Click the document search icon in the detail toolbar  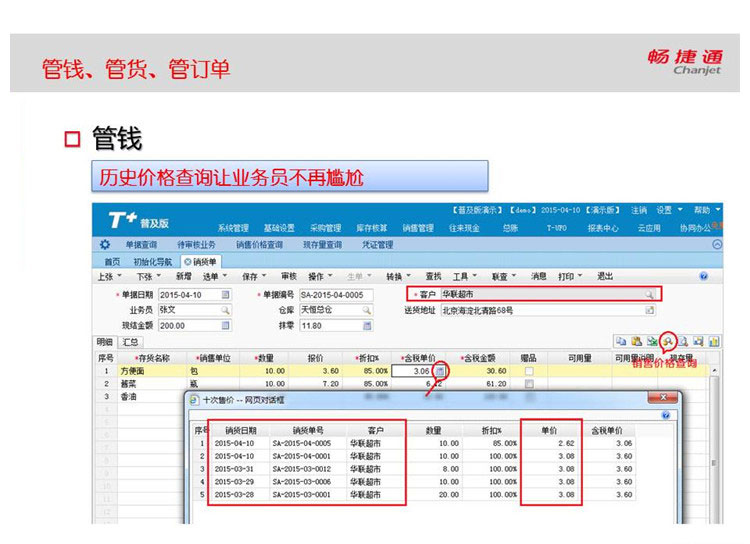click(x=683, y=341)
